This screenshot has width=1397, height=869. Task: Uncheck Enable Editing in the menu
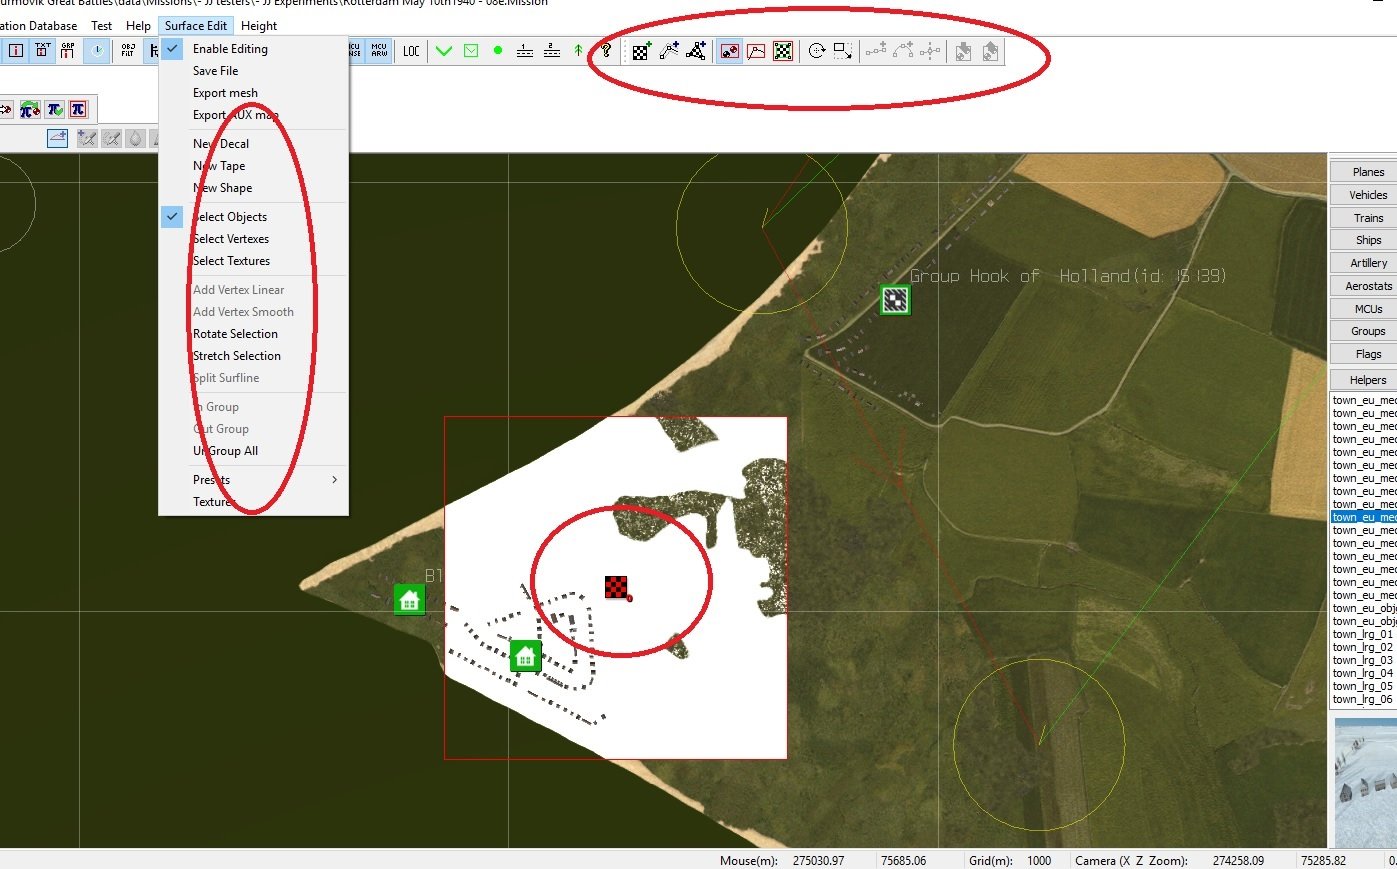tap(230, 49)
